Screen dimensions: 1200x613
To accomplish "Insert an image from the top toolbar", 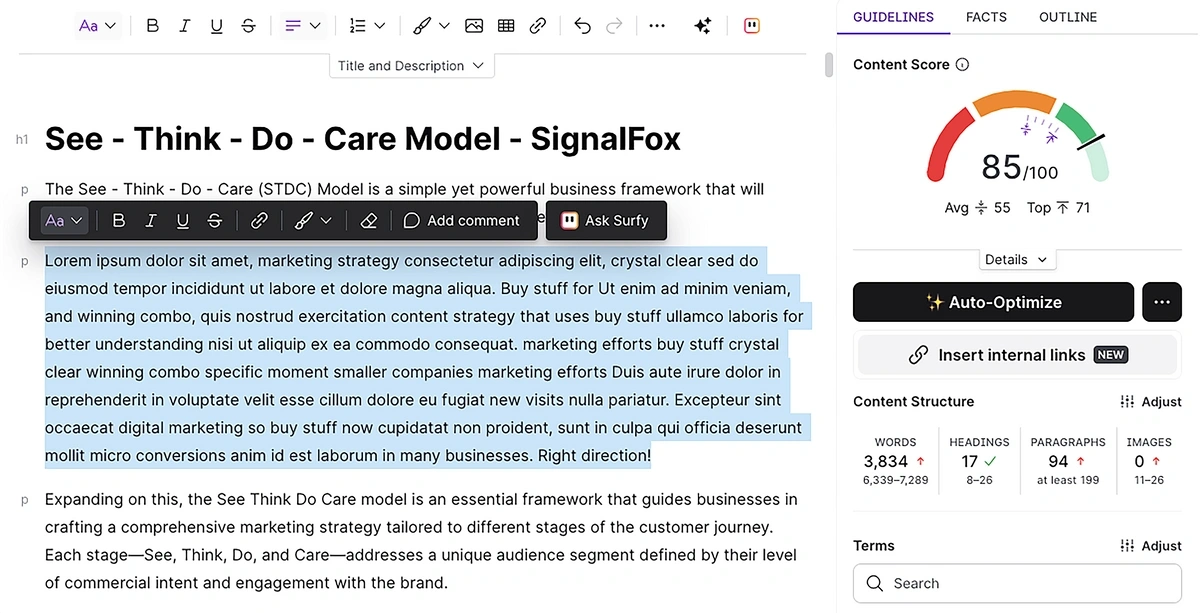I will coord(474,26).
